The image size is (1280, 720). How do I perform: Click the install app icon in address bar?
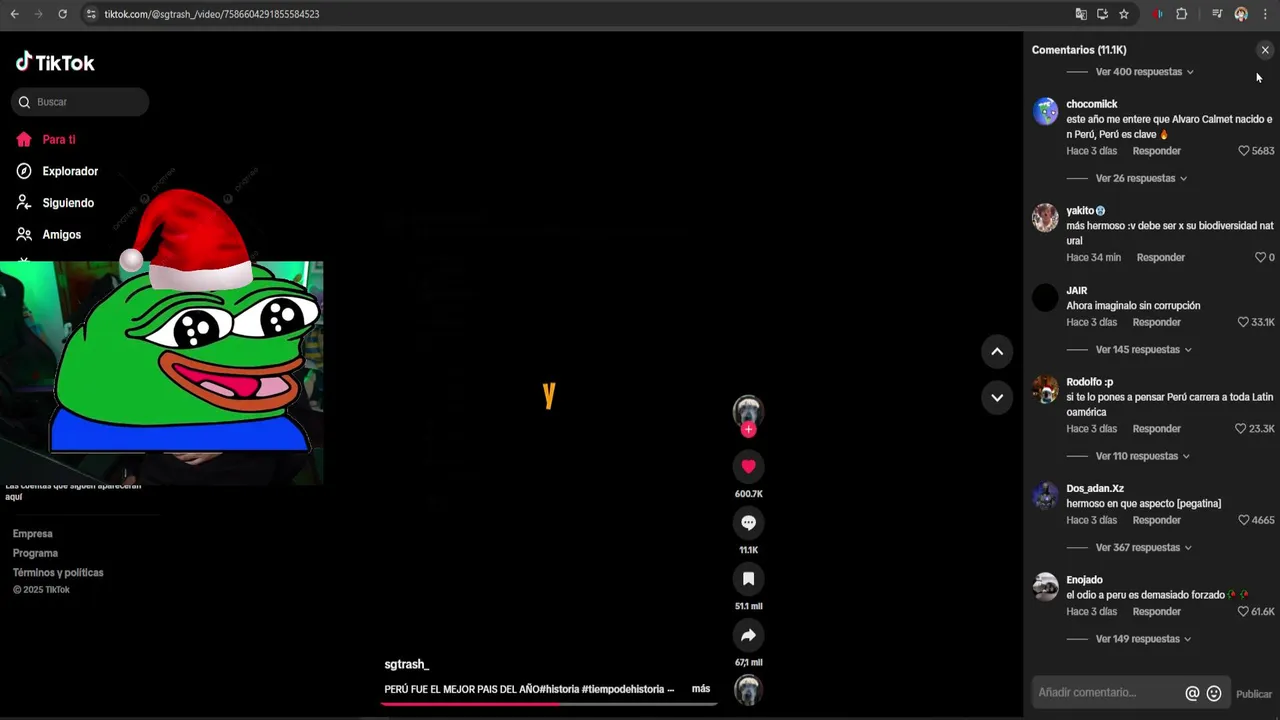click(x=1102, y=14)
